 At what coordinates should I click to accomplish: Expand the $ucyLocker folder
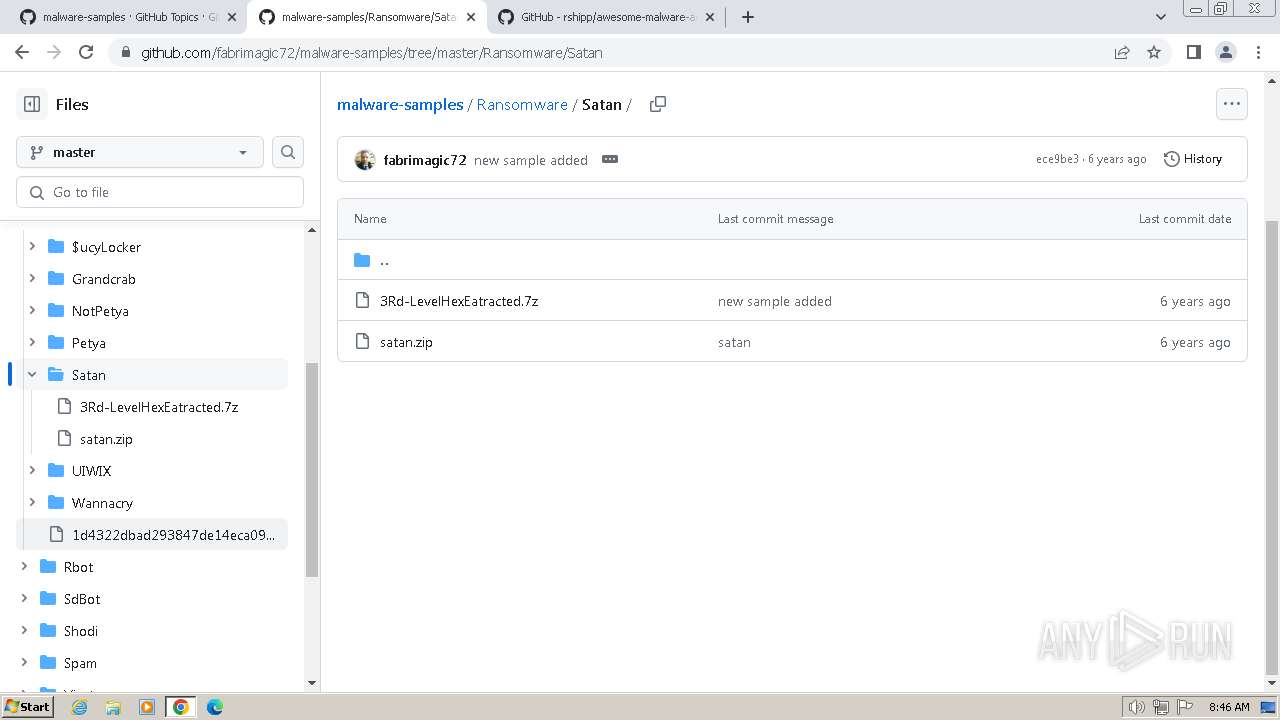pos(32,247)
